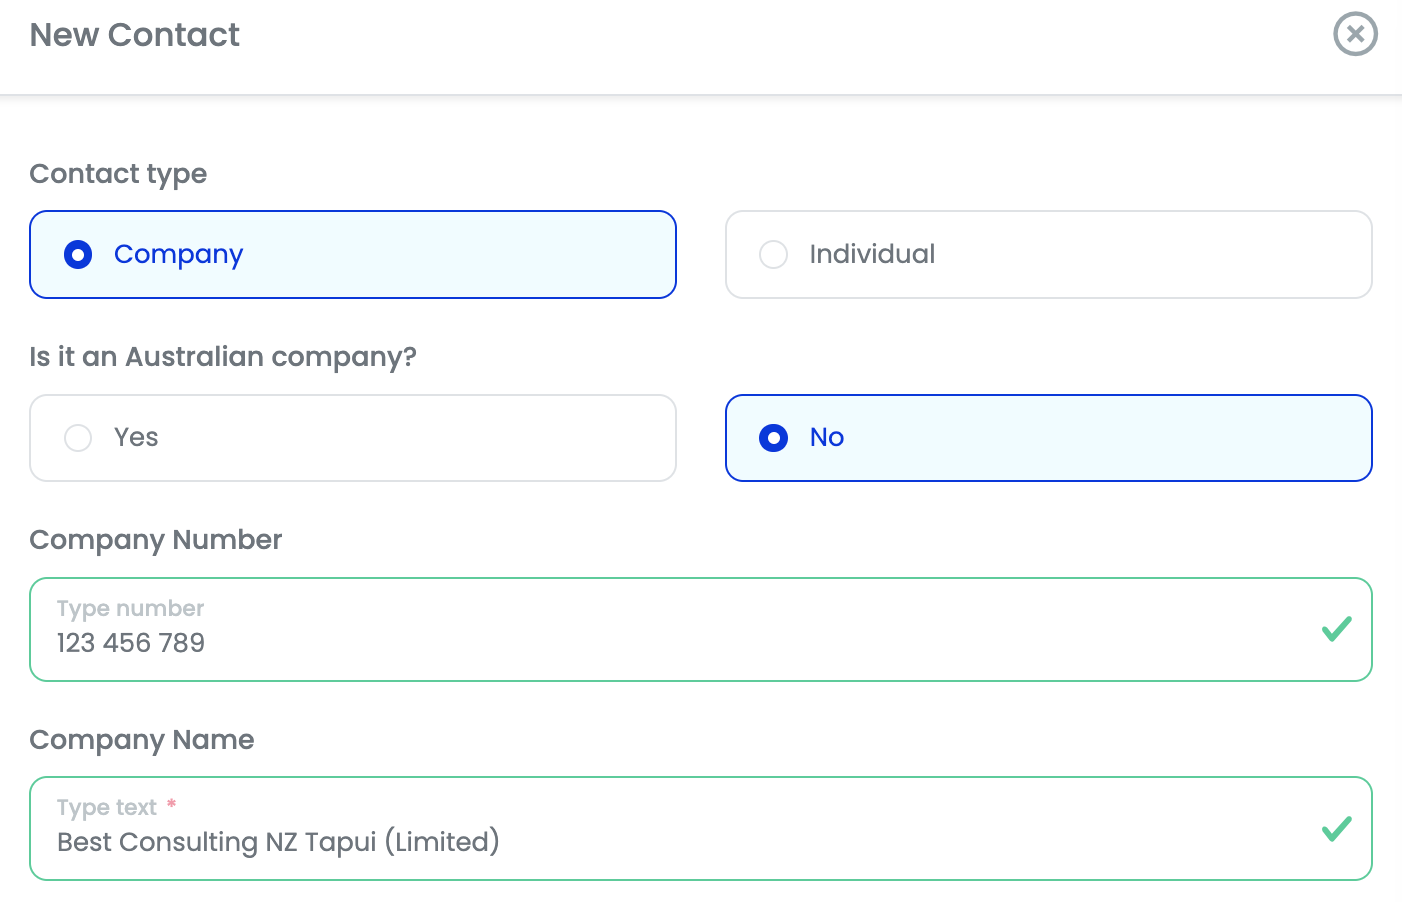The image size is (1402, 902).
Task: Click the Contact type section heading
Action: [x=118, y=173]
